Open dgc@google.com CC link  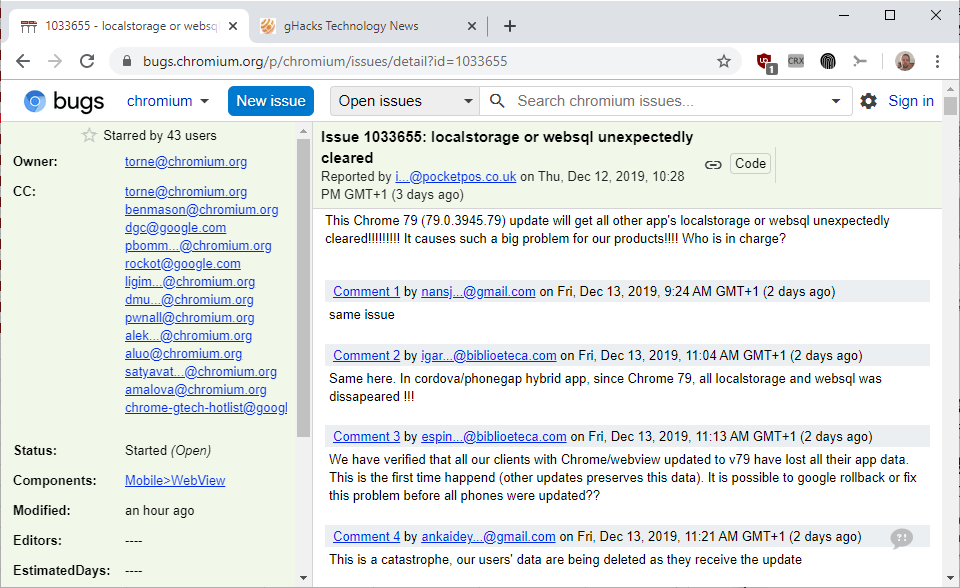point(176,228)
